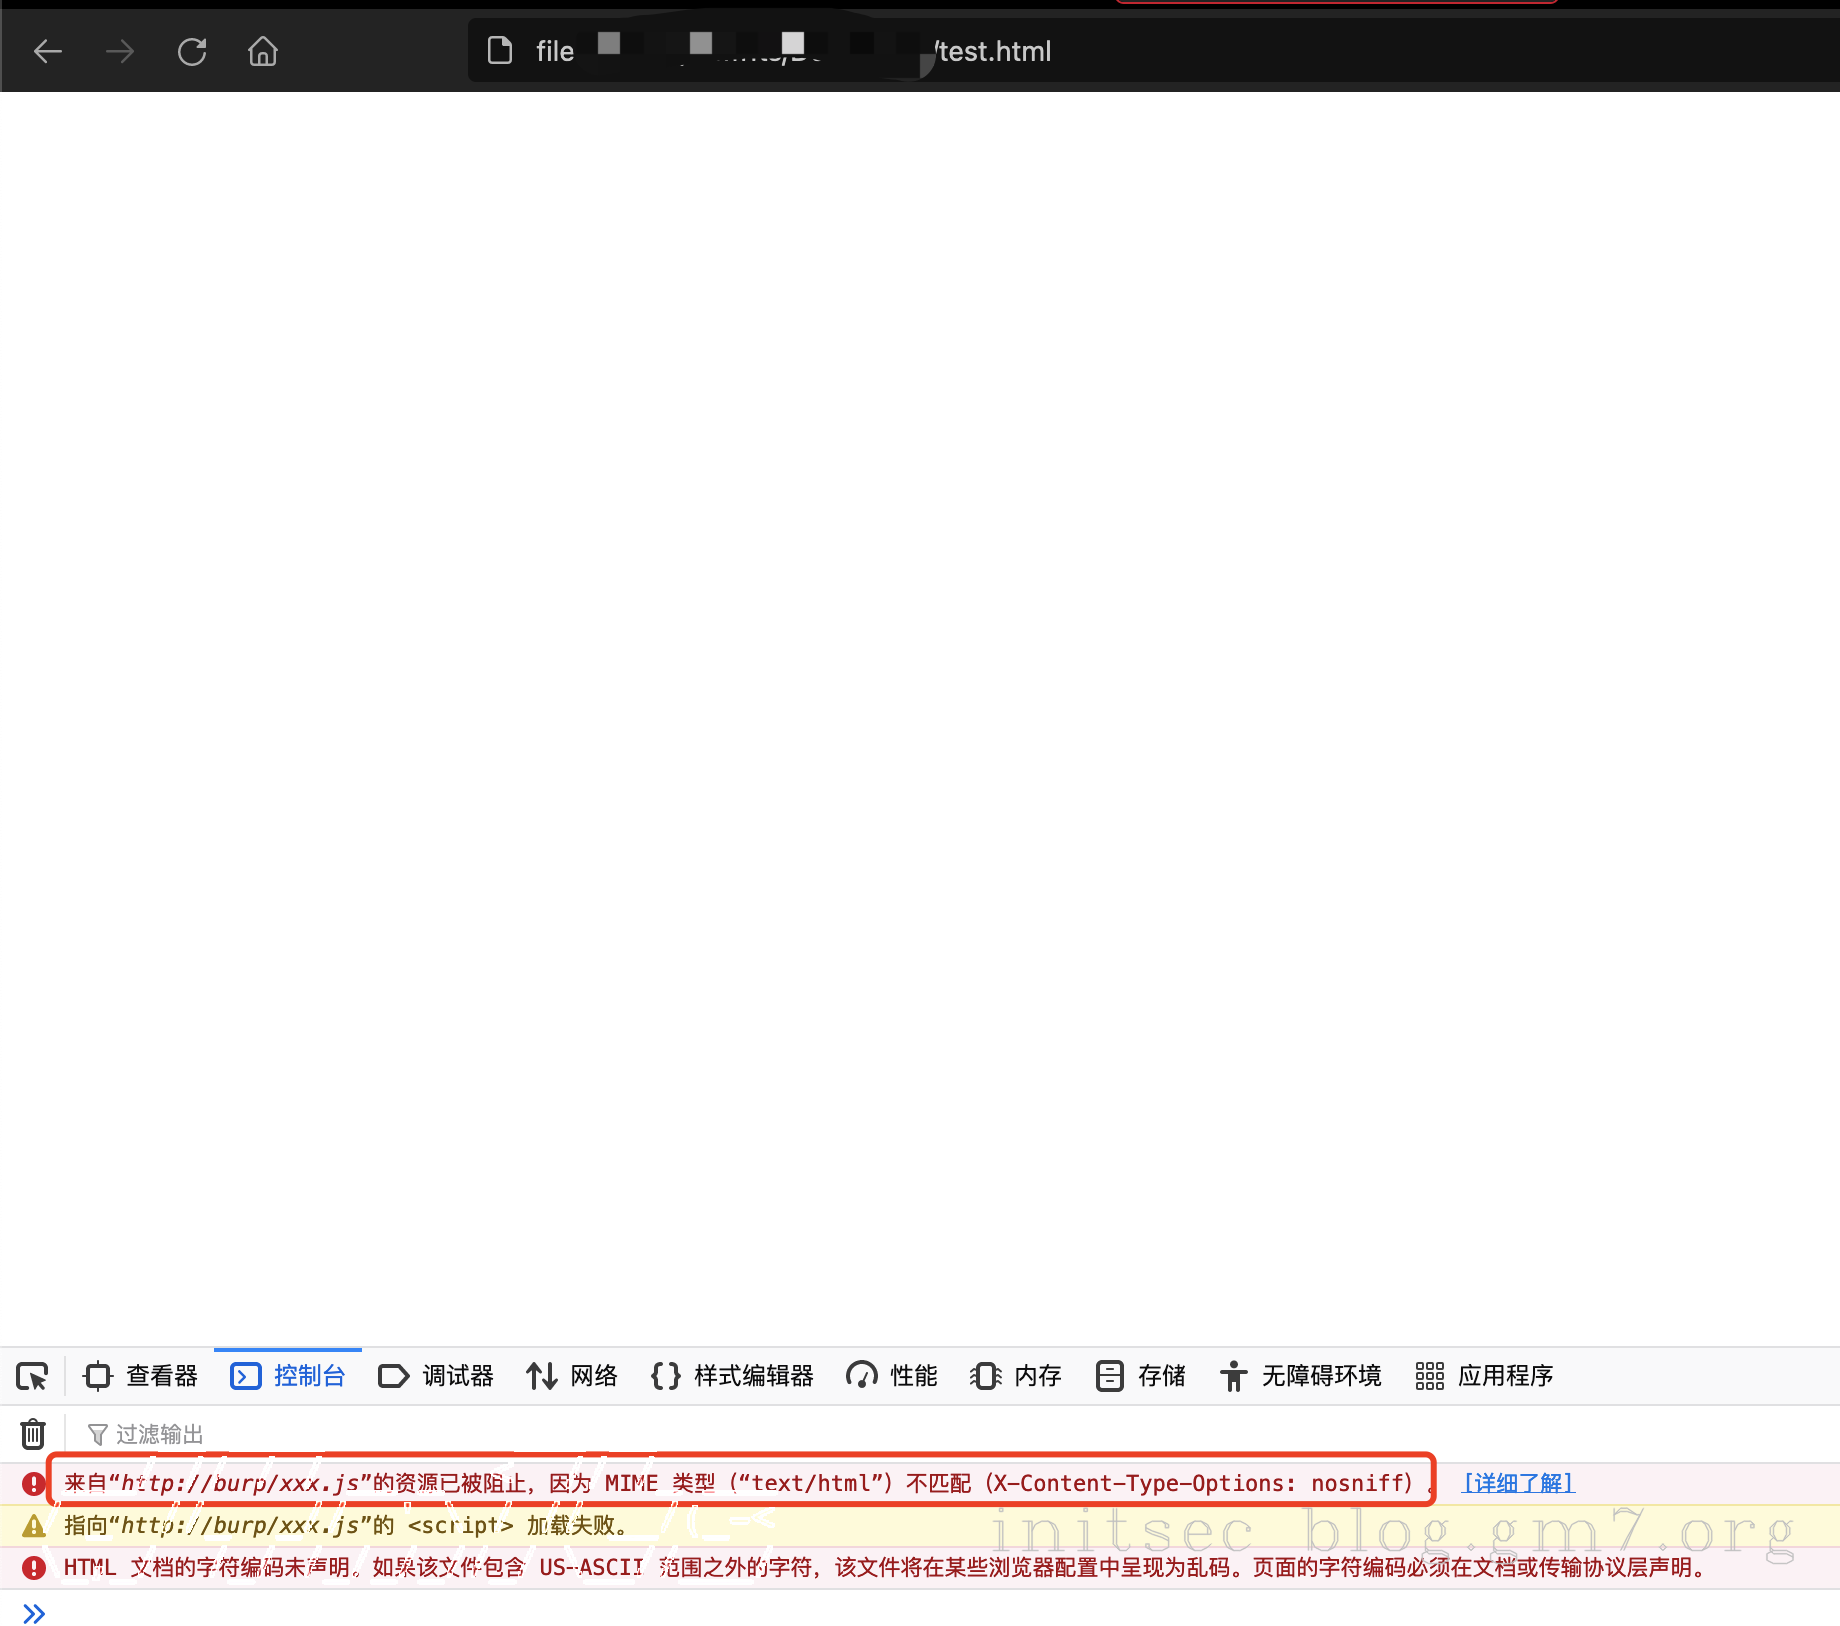
Task: Click the console prompt double-chevron
Action: click(34, 1613)
